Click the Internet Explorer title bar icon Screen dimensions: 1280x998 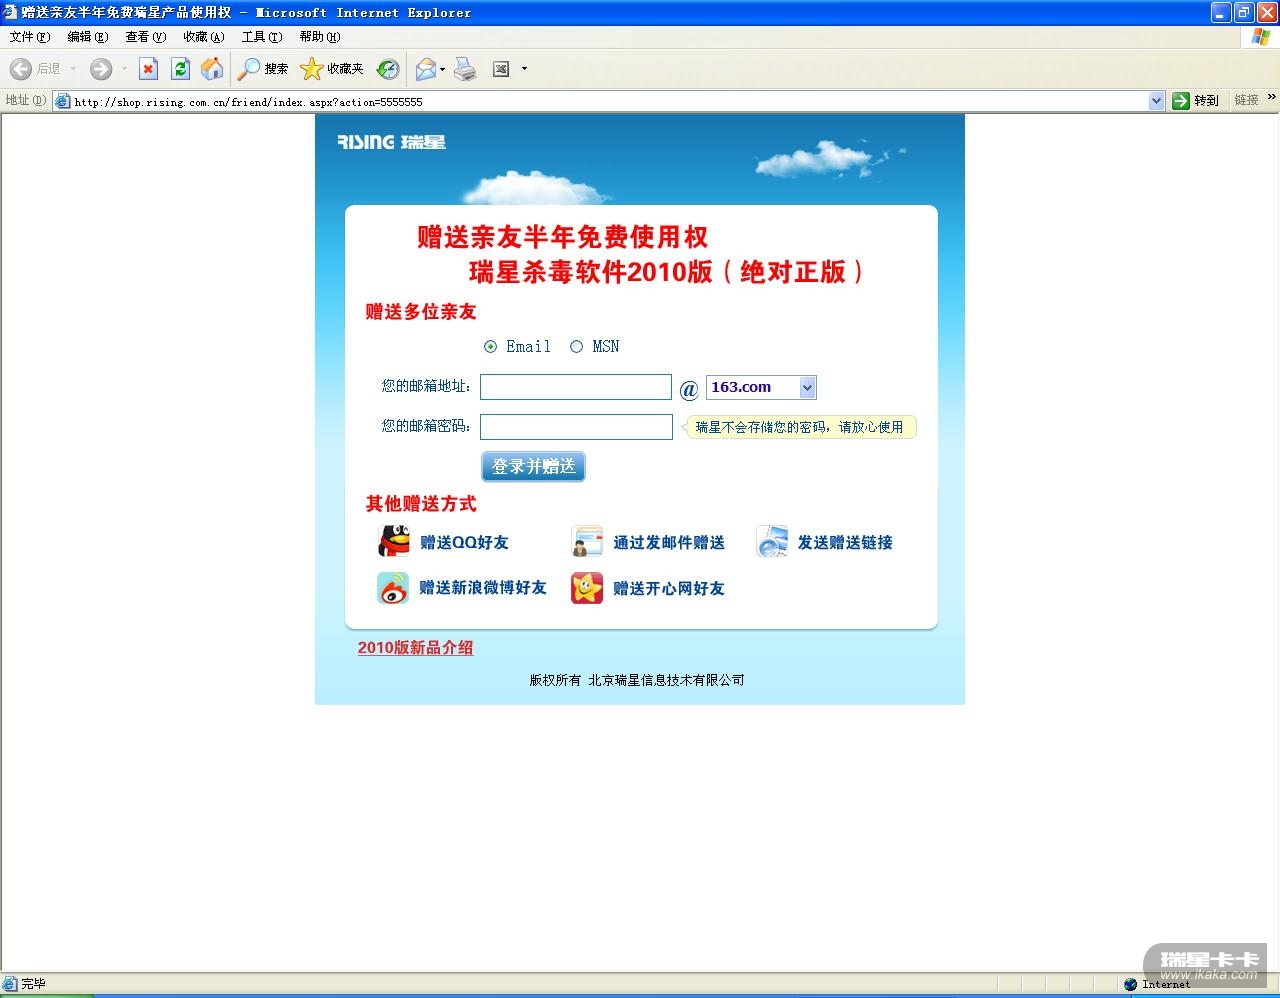point(11,12)
